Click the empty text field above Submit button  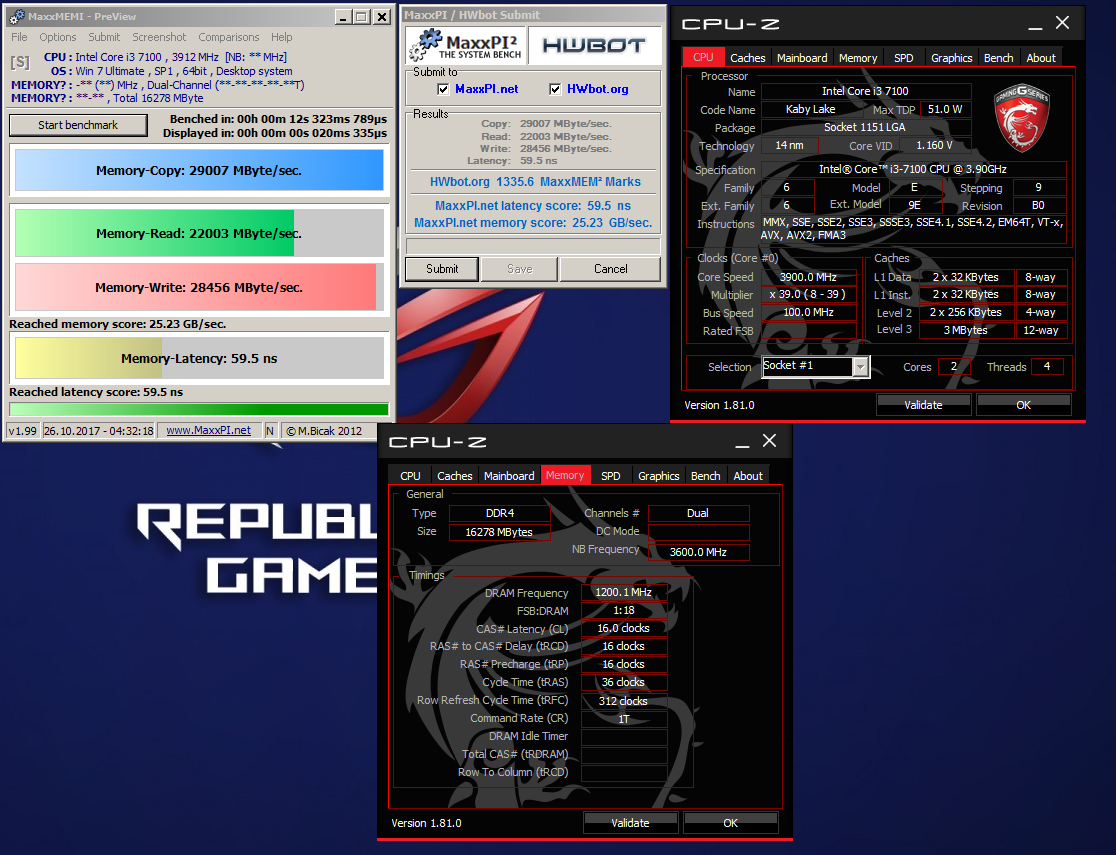click(x=533, y=246)
